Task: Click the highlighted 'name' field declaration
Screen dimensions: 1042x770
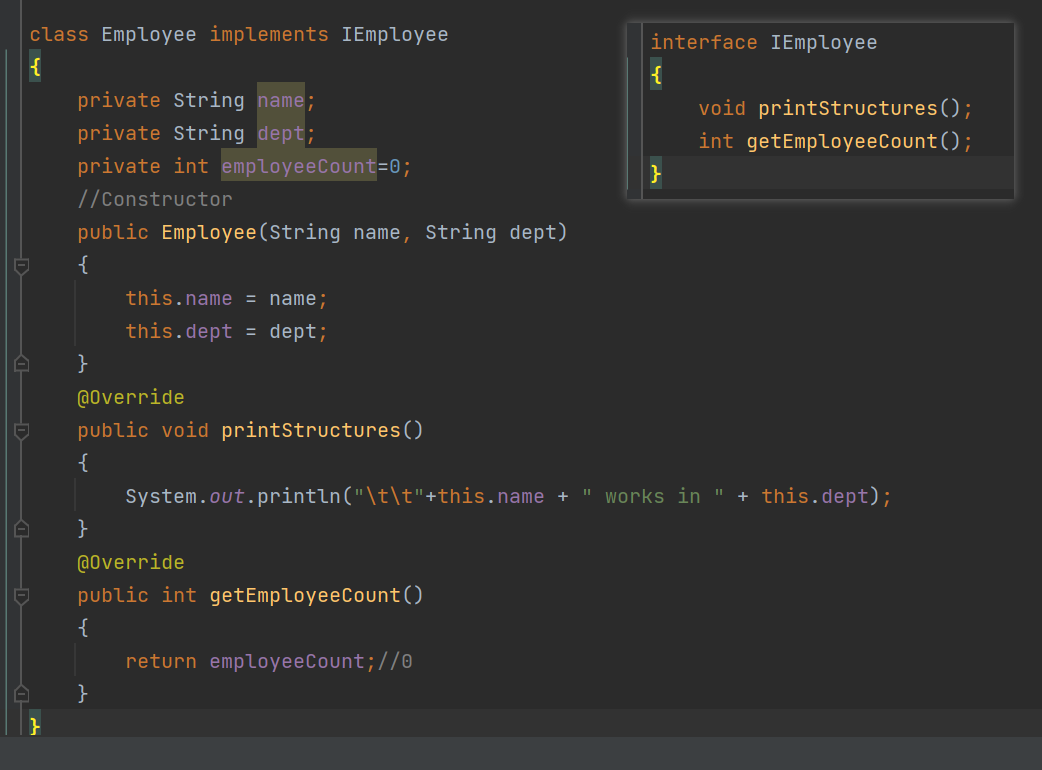Action: click(280, 100)
